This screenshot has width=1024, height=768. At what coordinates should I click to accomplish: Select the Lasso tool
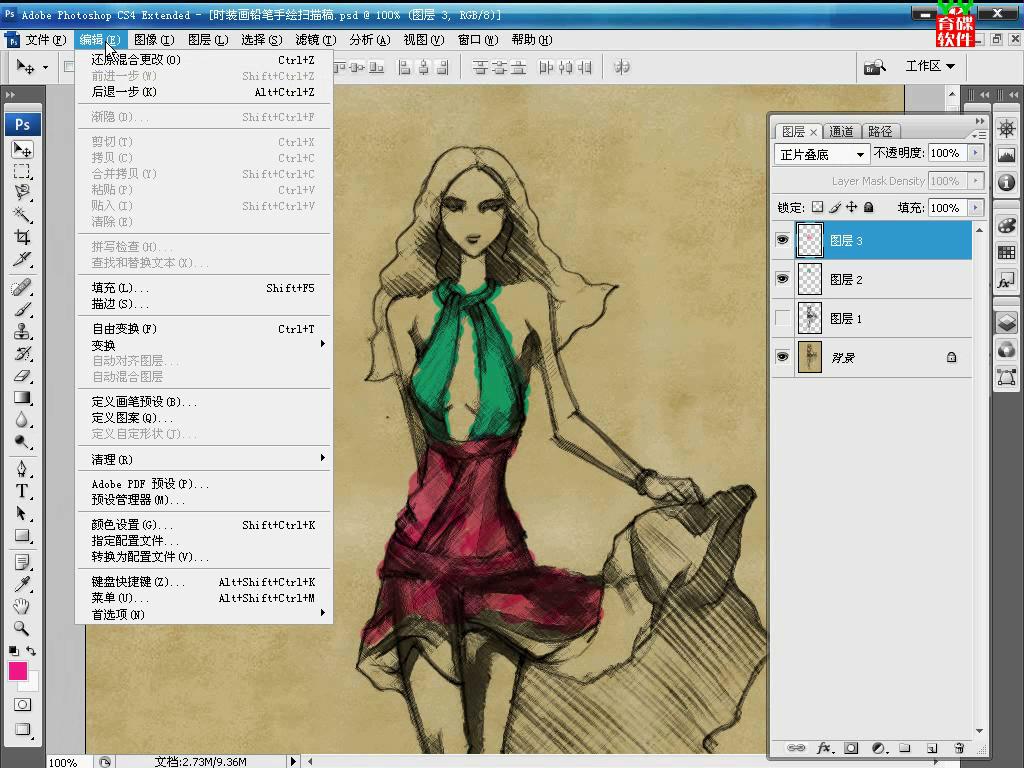[22, 193]
